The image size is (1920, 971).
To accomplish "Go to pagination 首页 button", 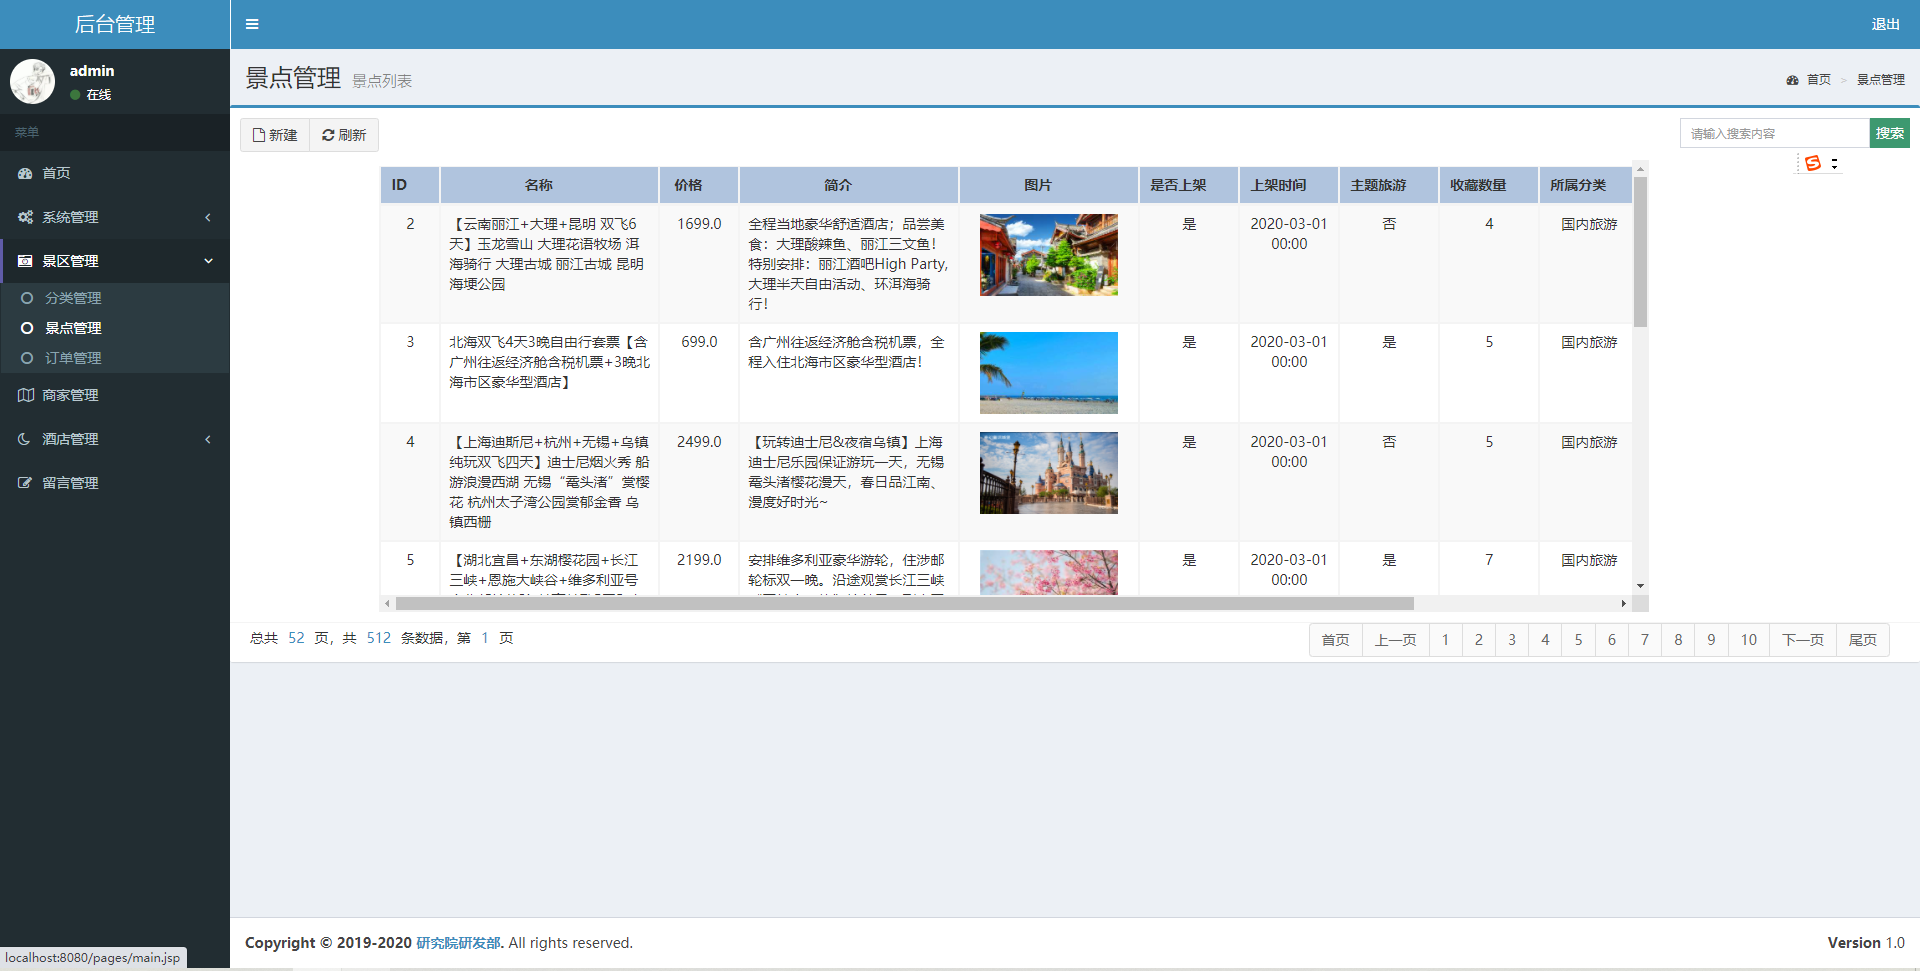I will coord(1335,640).
